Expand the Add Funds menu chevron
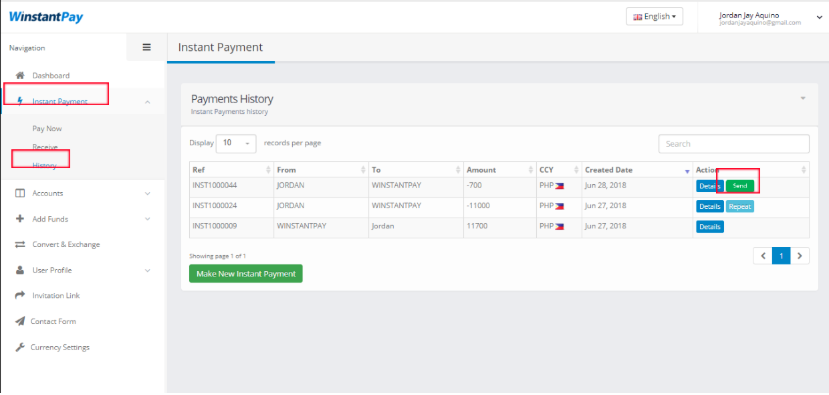This screenshot has width=829, height=395. (148, 219)
